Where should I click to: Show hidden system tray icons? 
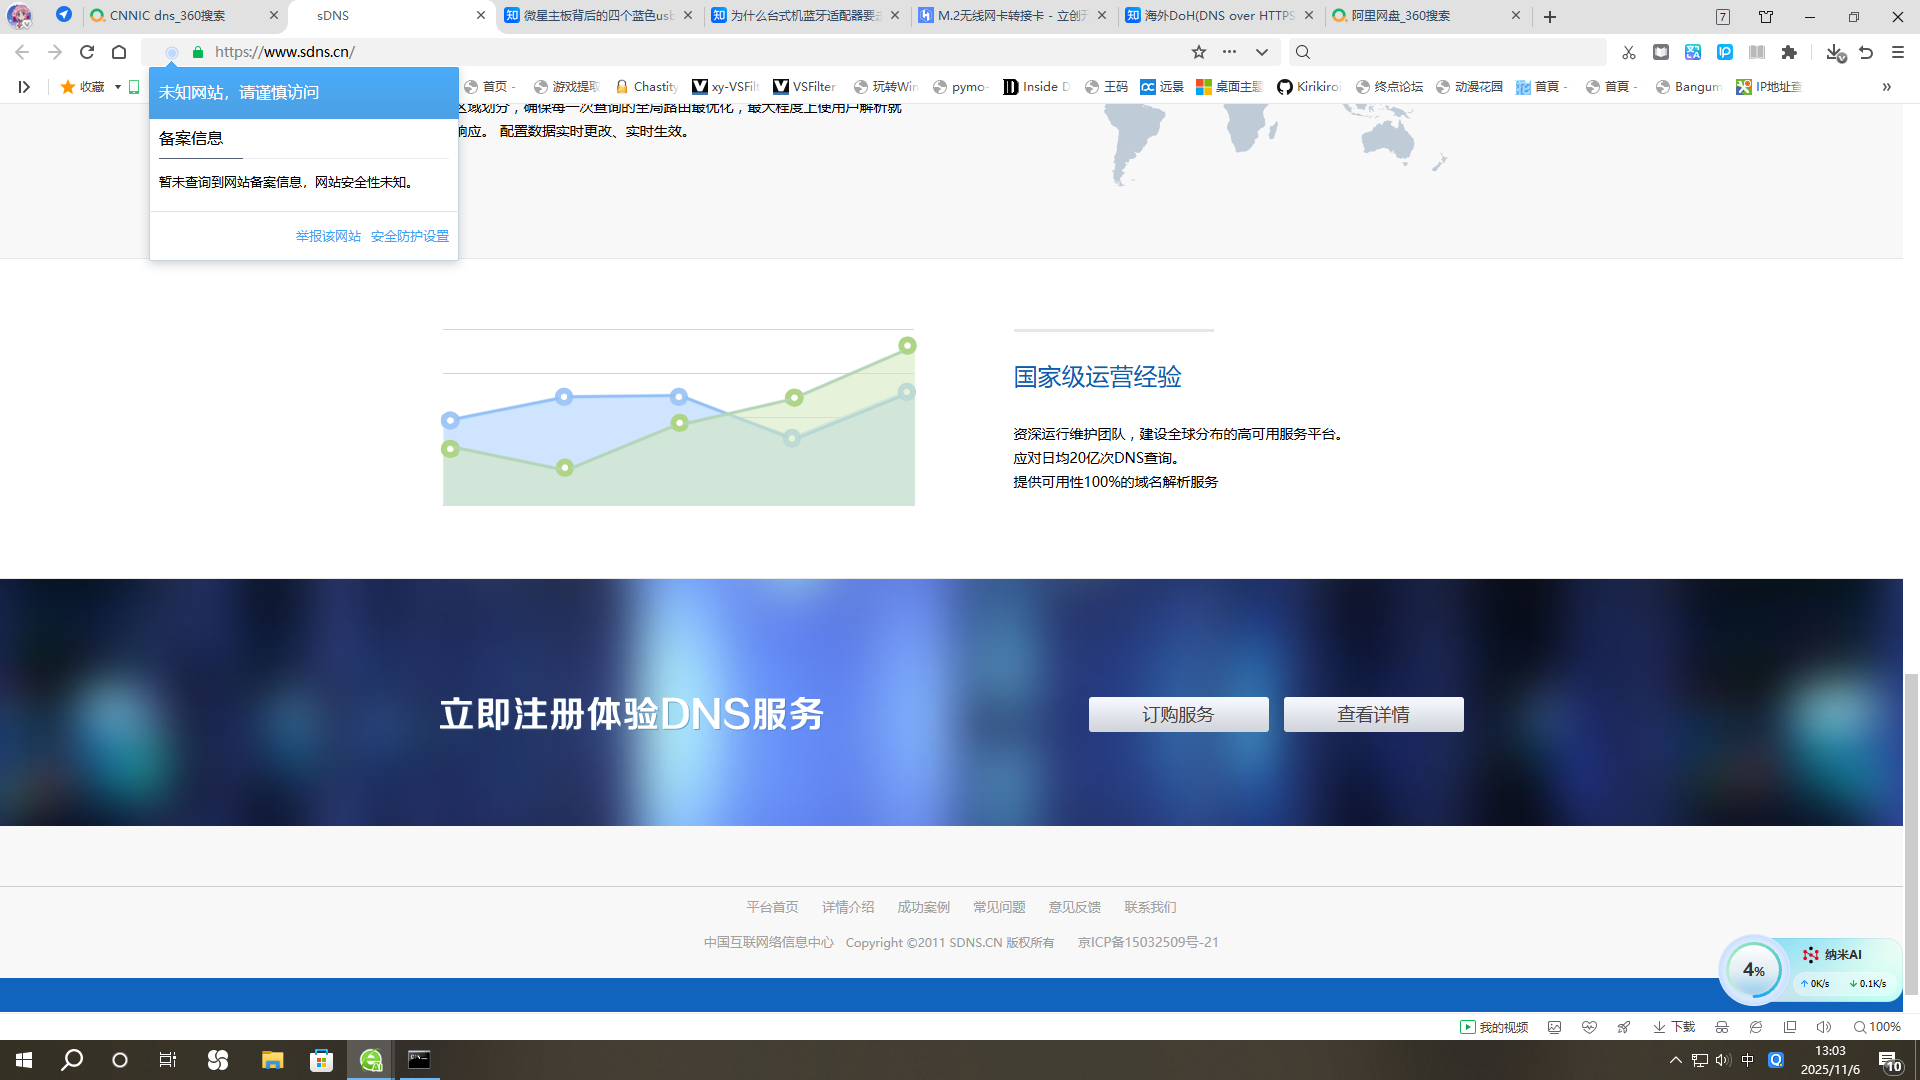(1676, 1060)
